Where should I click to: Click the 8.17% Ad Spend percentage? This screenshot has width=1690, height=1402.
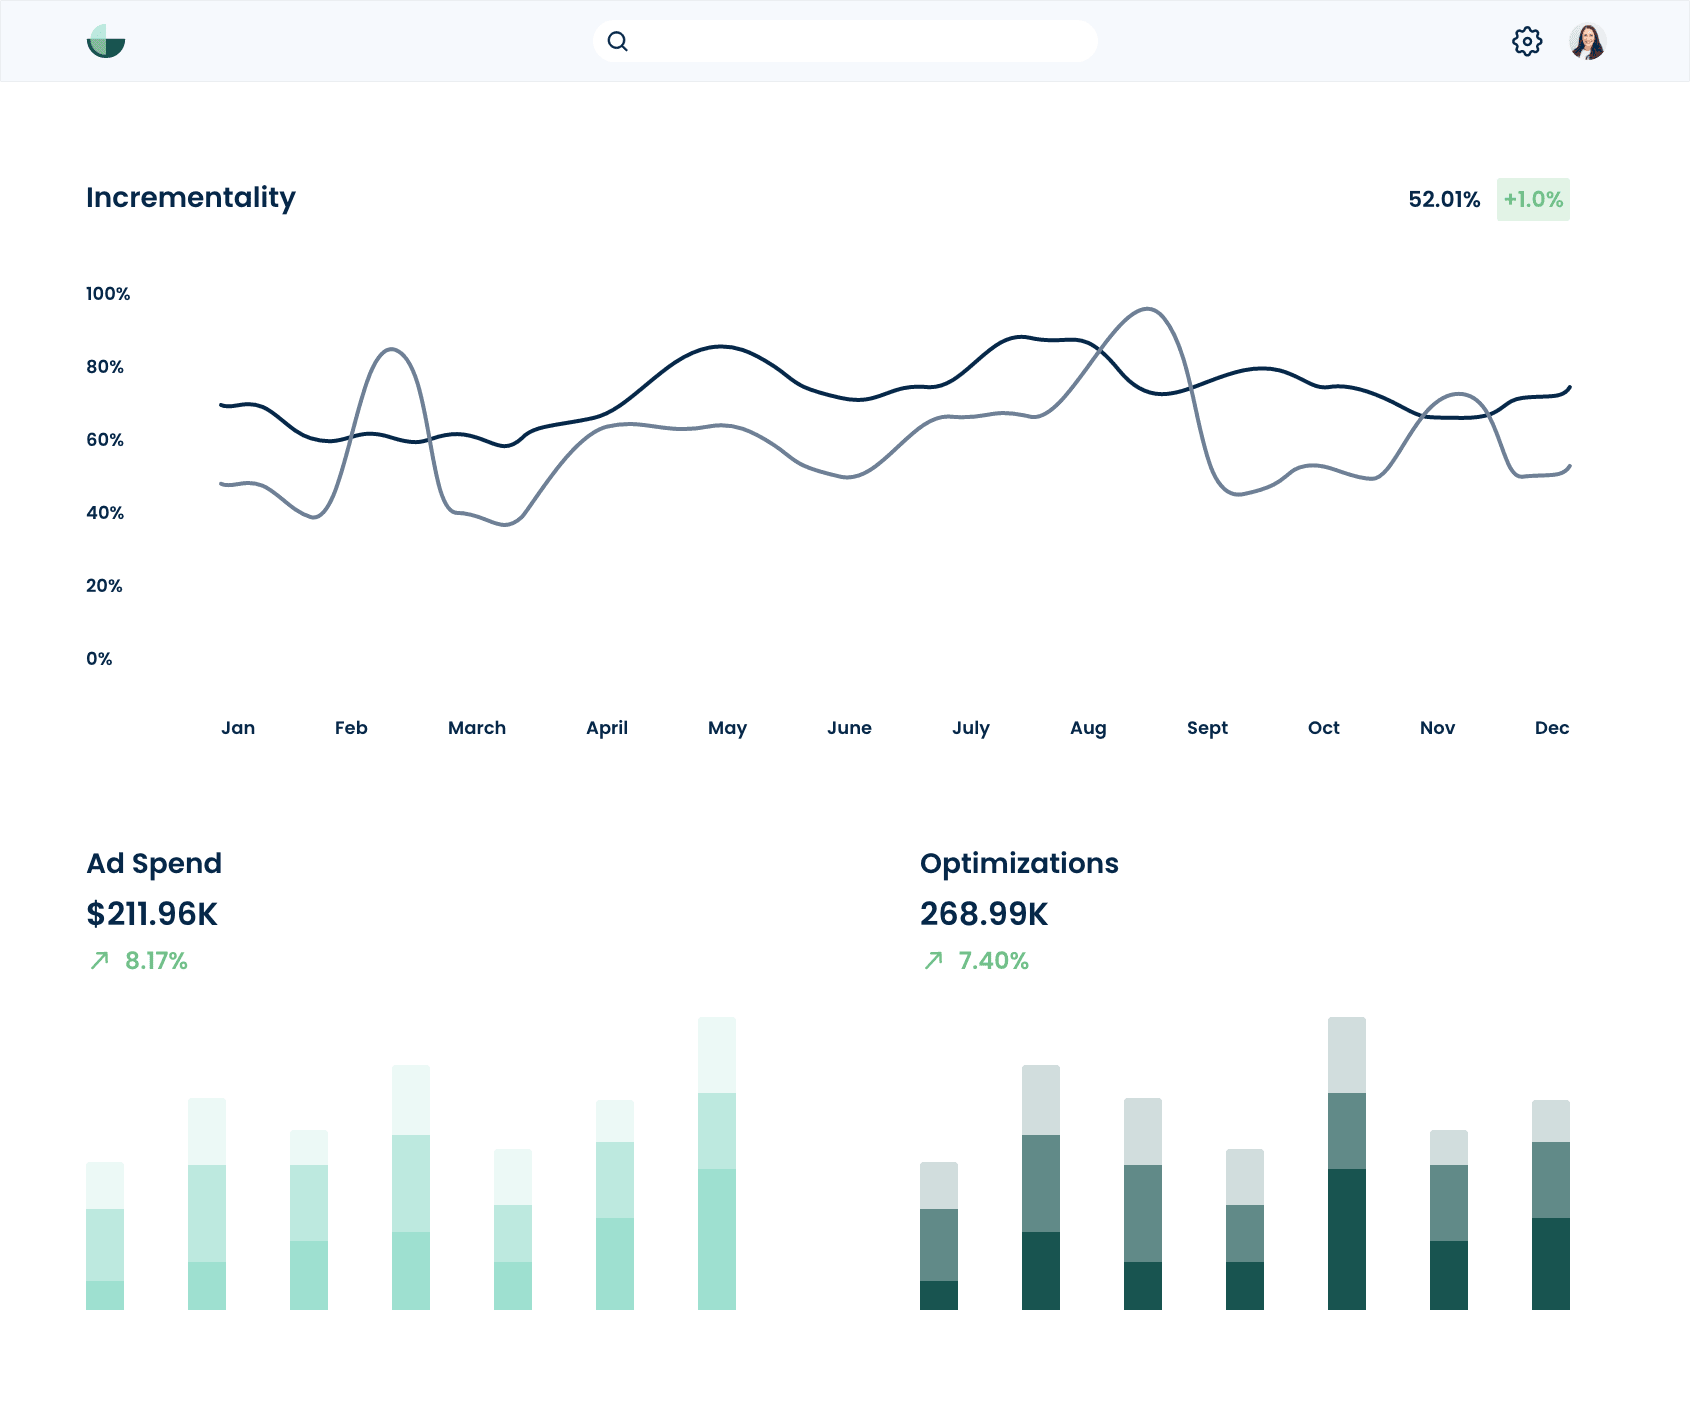coord(156,961)
